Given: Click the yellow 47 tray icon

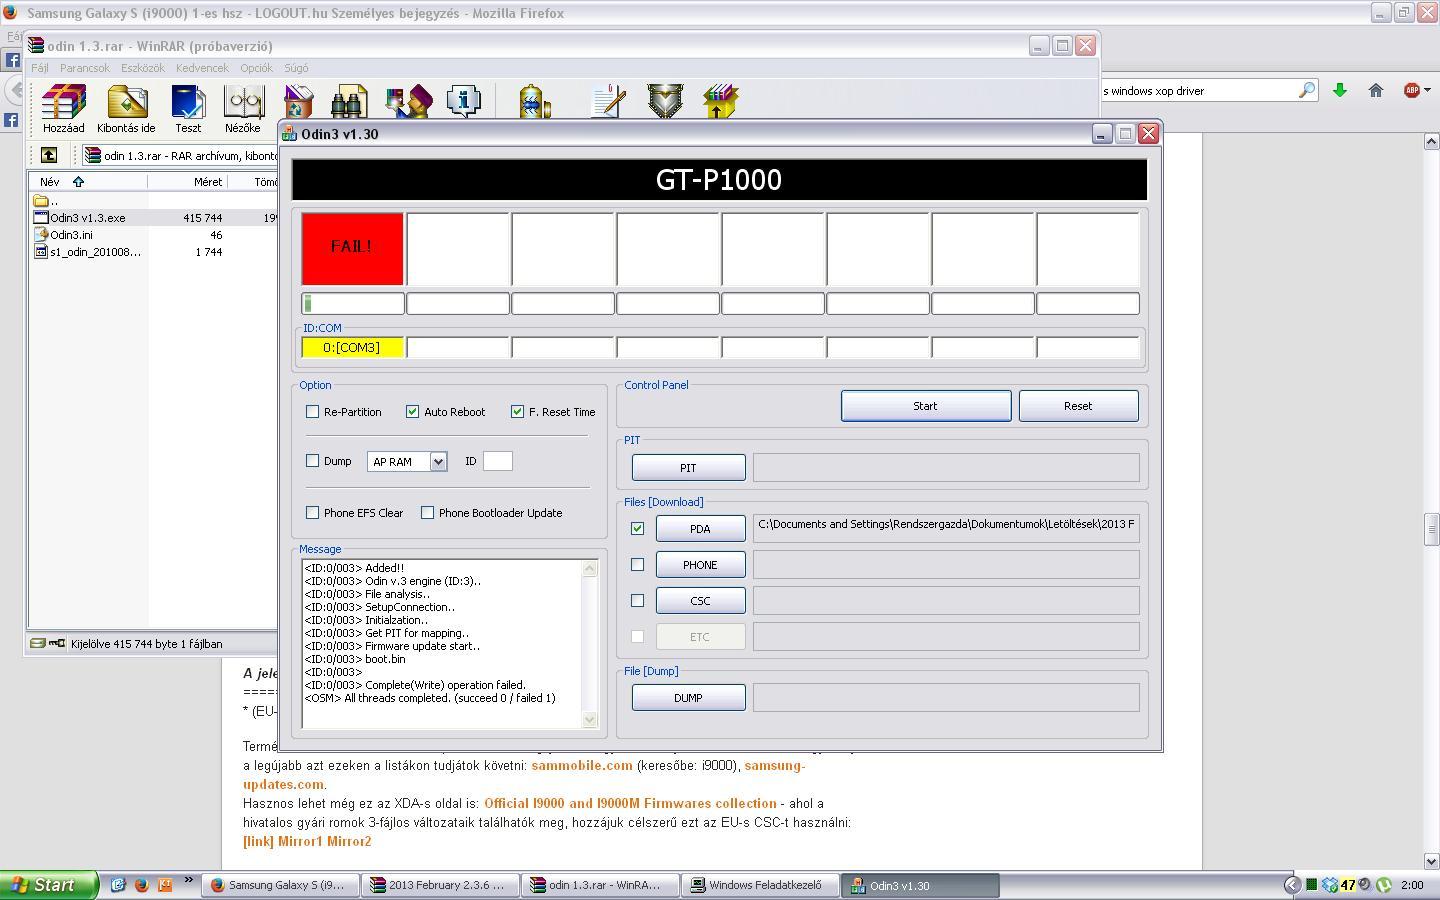Looking at the screenshot, I should point(1348,885).
